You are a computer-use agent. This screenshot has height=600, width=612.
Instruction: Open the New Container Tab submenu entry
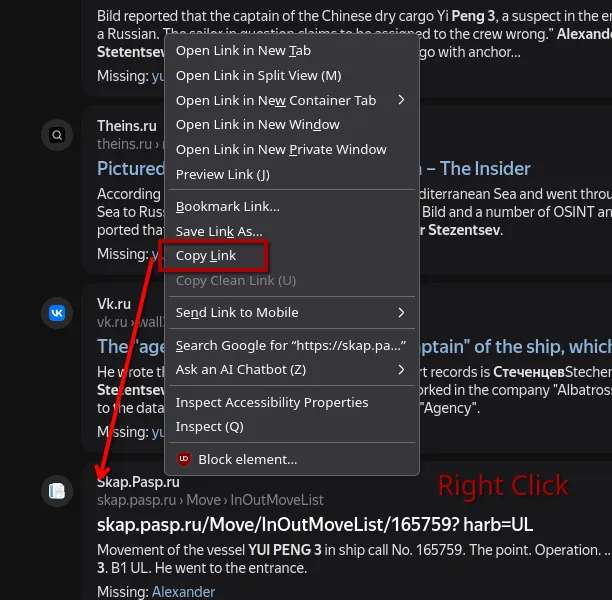292,101
